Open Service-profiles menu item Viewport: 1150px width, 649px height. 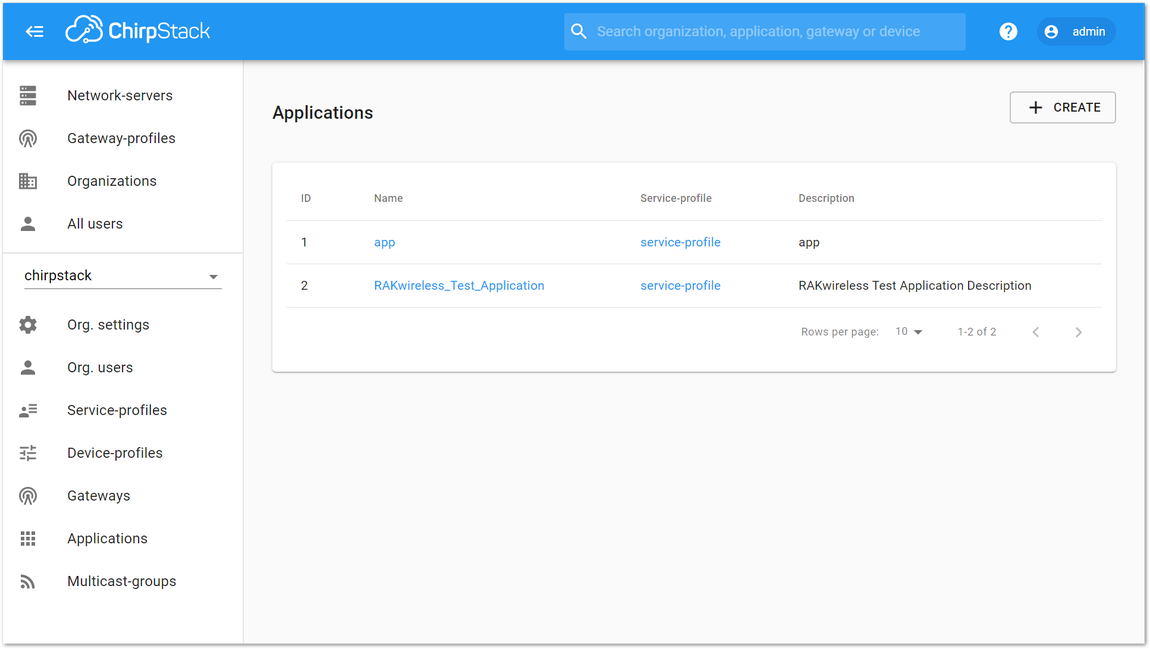(x=122, y=411)
